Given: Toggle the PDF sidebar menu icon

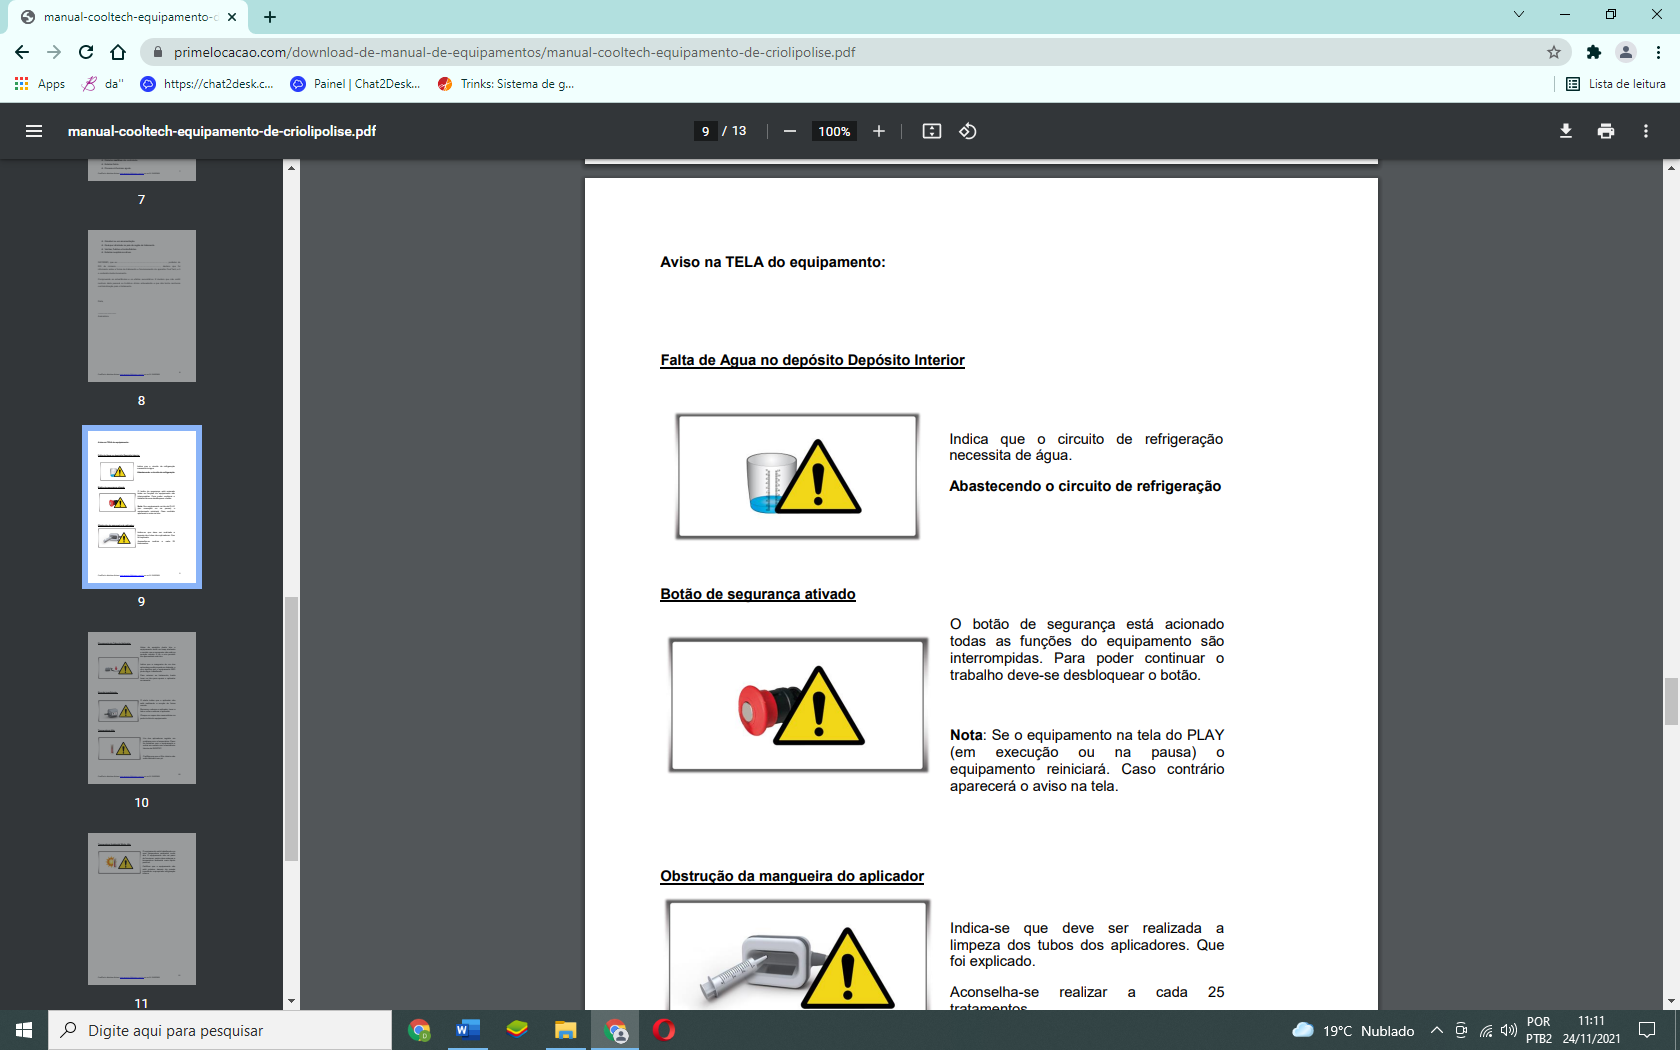Looking at the screenshot, I should (x=34, y=131).
